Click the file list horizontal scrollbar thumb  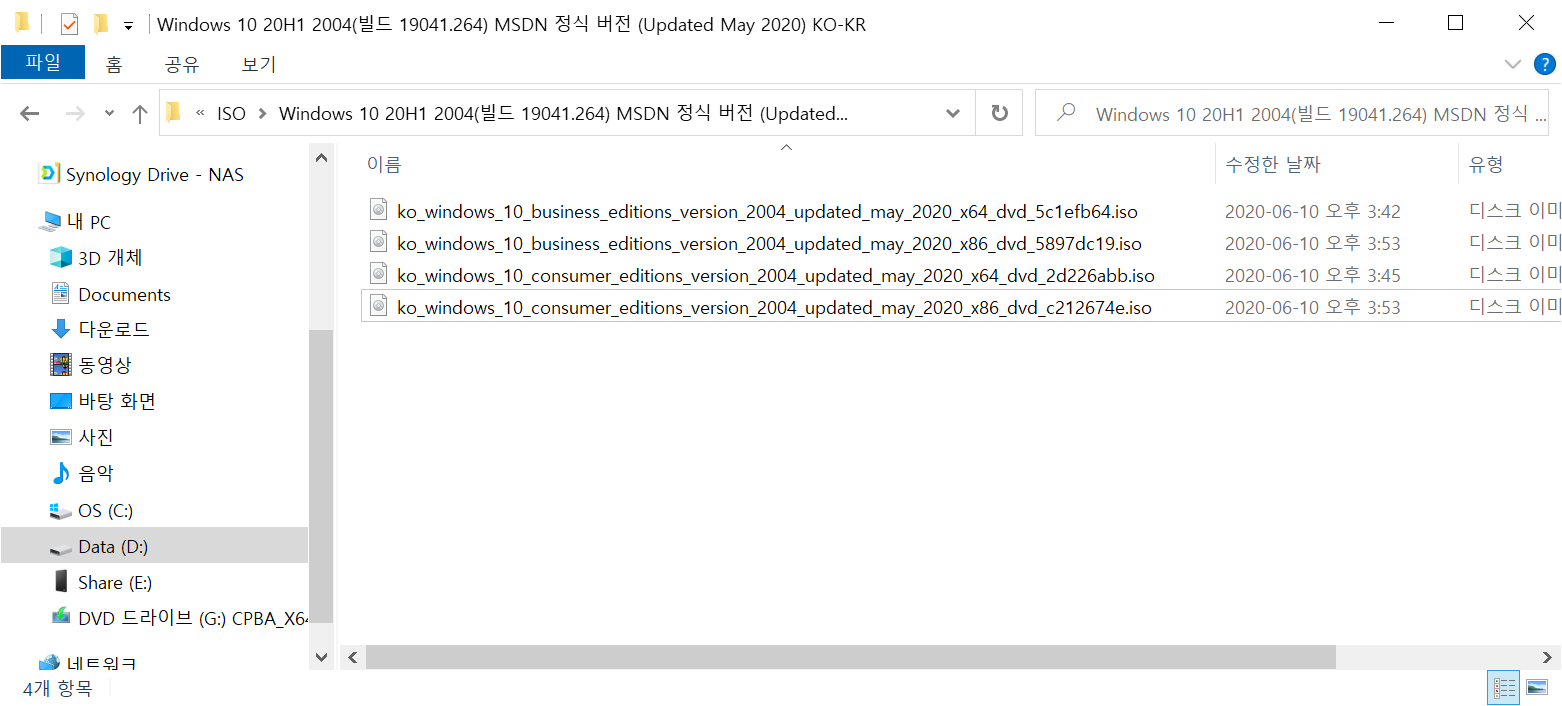[x=851, y=657]
